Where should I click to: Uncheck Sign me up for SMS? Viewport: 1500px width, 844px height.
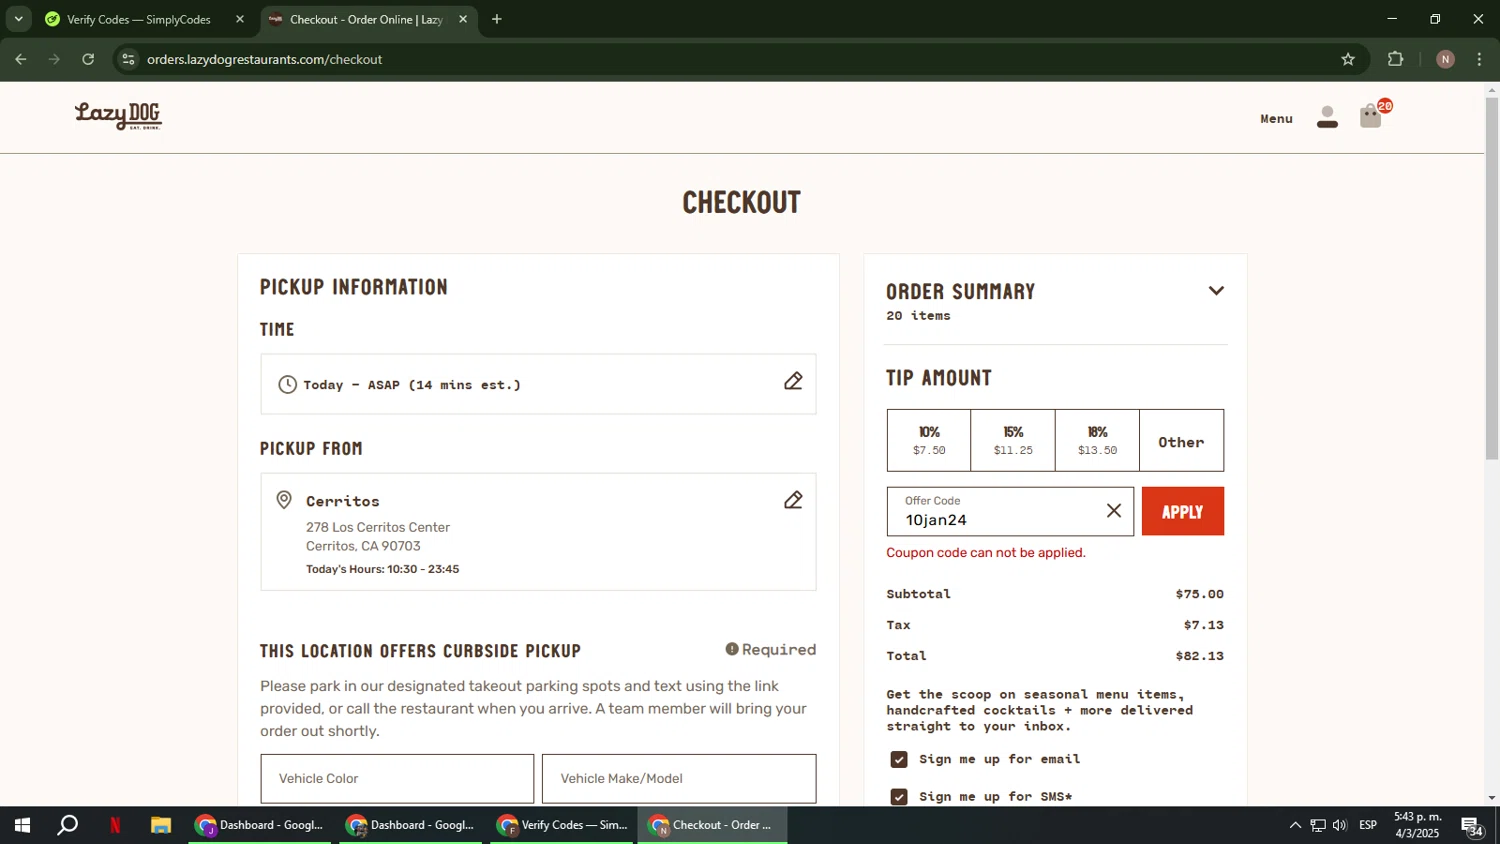point(899,797)
